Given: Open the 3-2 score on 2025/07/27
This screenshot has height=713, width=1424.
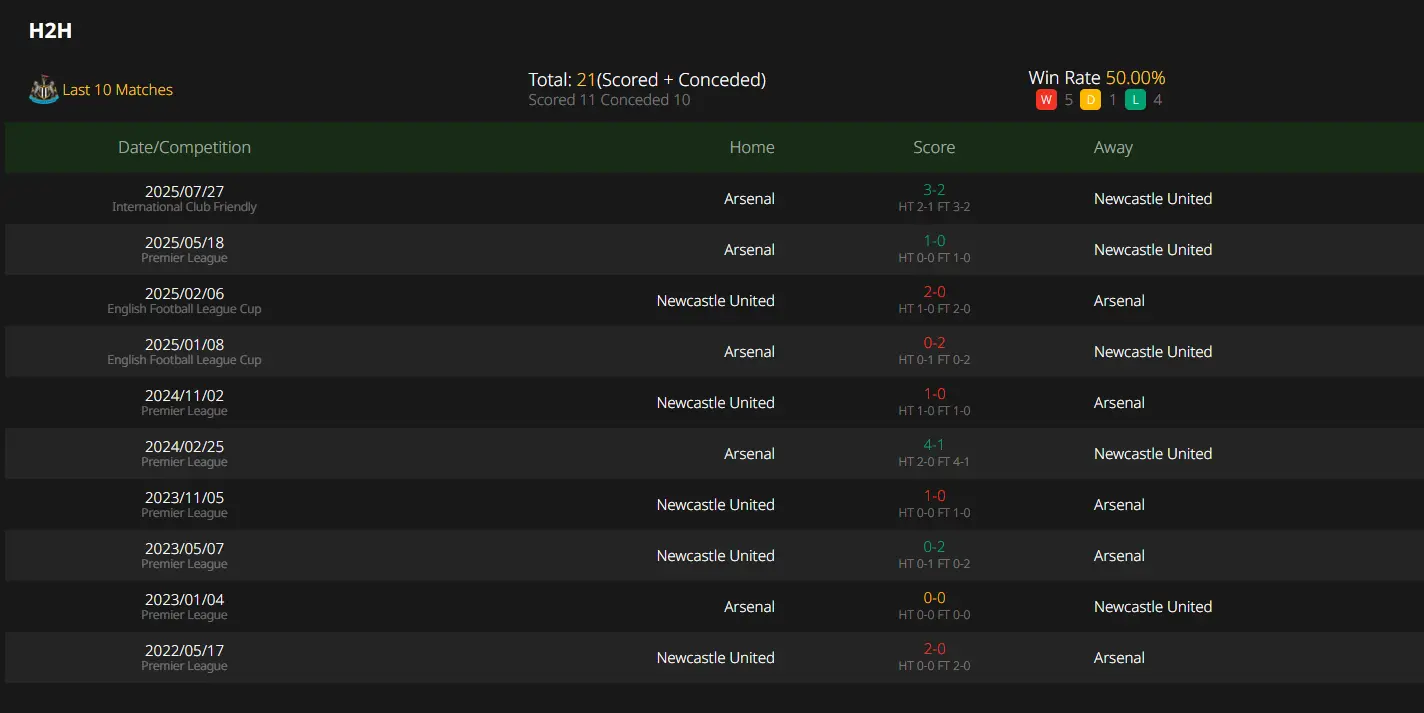Looking at the screenshot, I should 934,190.
